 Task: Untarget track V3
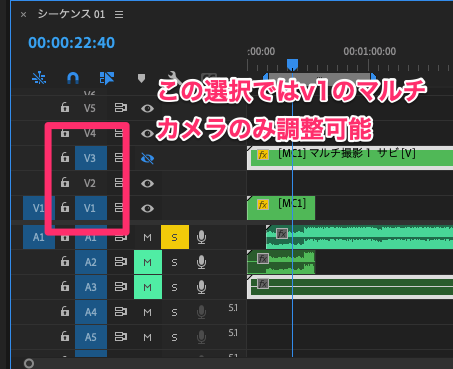[91, 158]
